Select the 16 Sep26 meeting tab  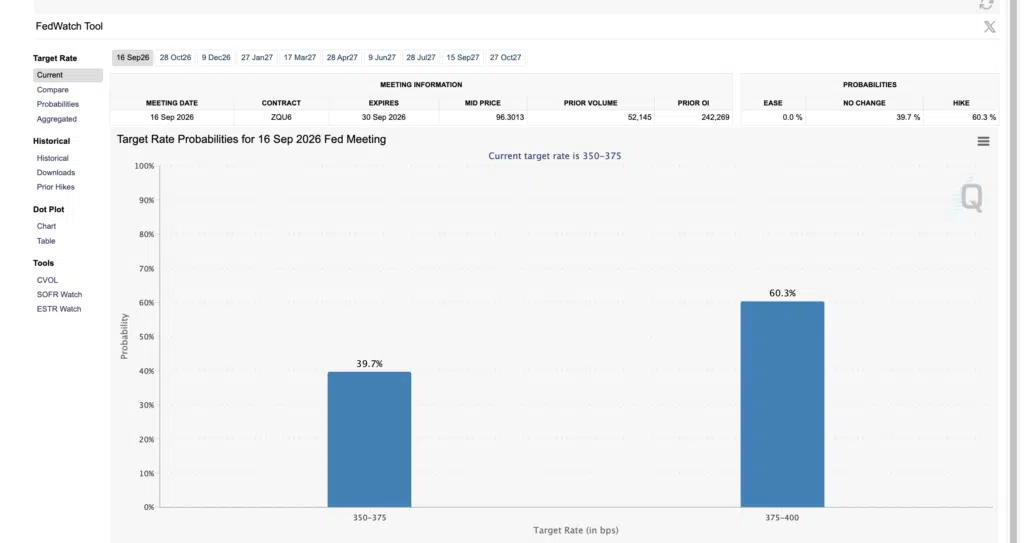pyautogui.click(x=133, y=58)
